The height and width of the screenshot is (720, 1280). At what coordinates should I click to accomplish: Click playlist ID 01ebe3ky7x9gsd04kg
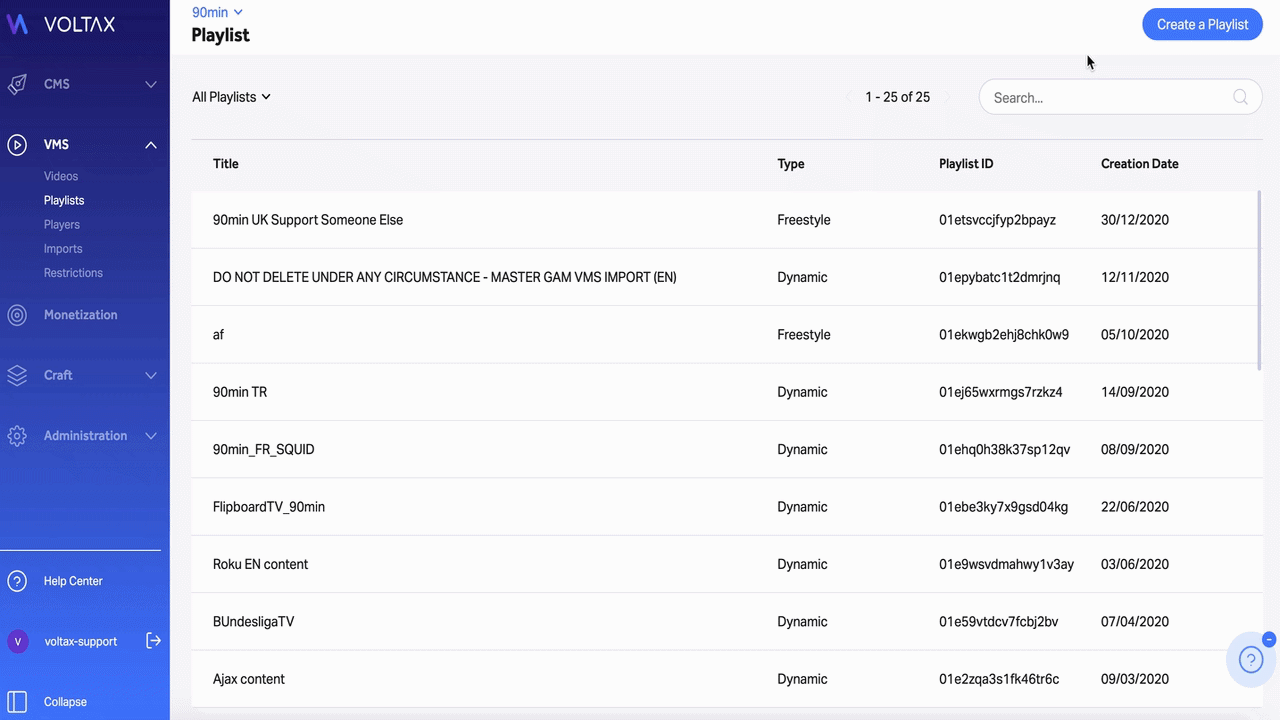(1003, 507)
